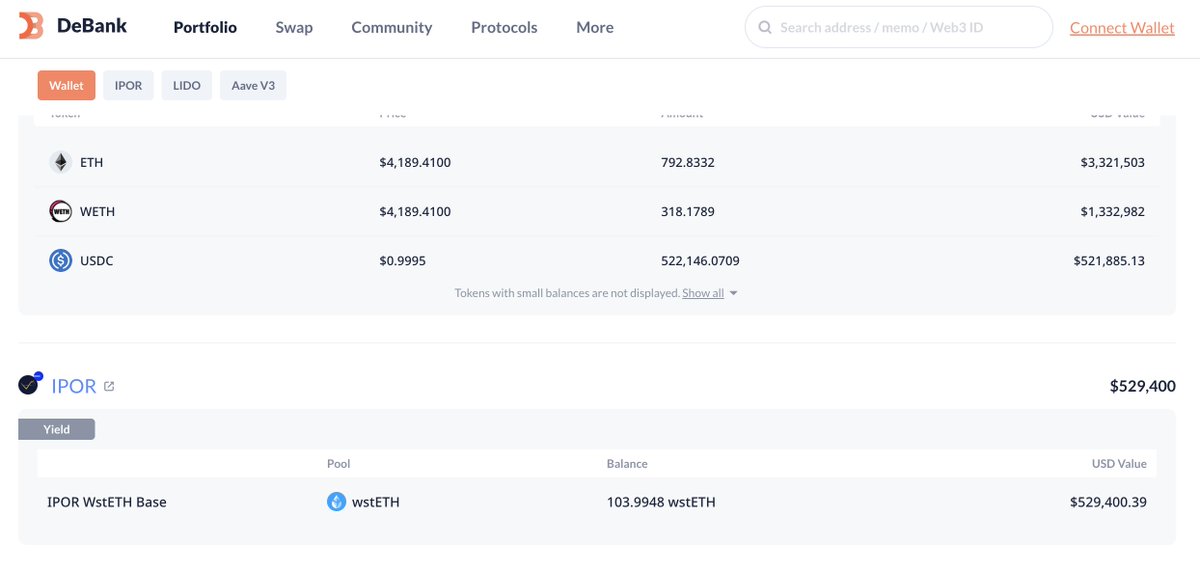Image resolution: width=1200 pixels, height=571 pixels.
Task: Select the Wallet filter chip
Action: click(67, 86)
